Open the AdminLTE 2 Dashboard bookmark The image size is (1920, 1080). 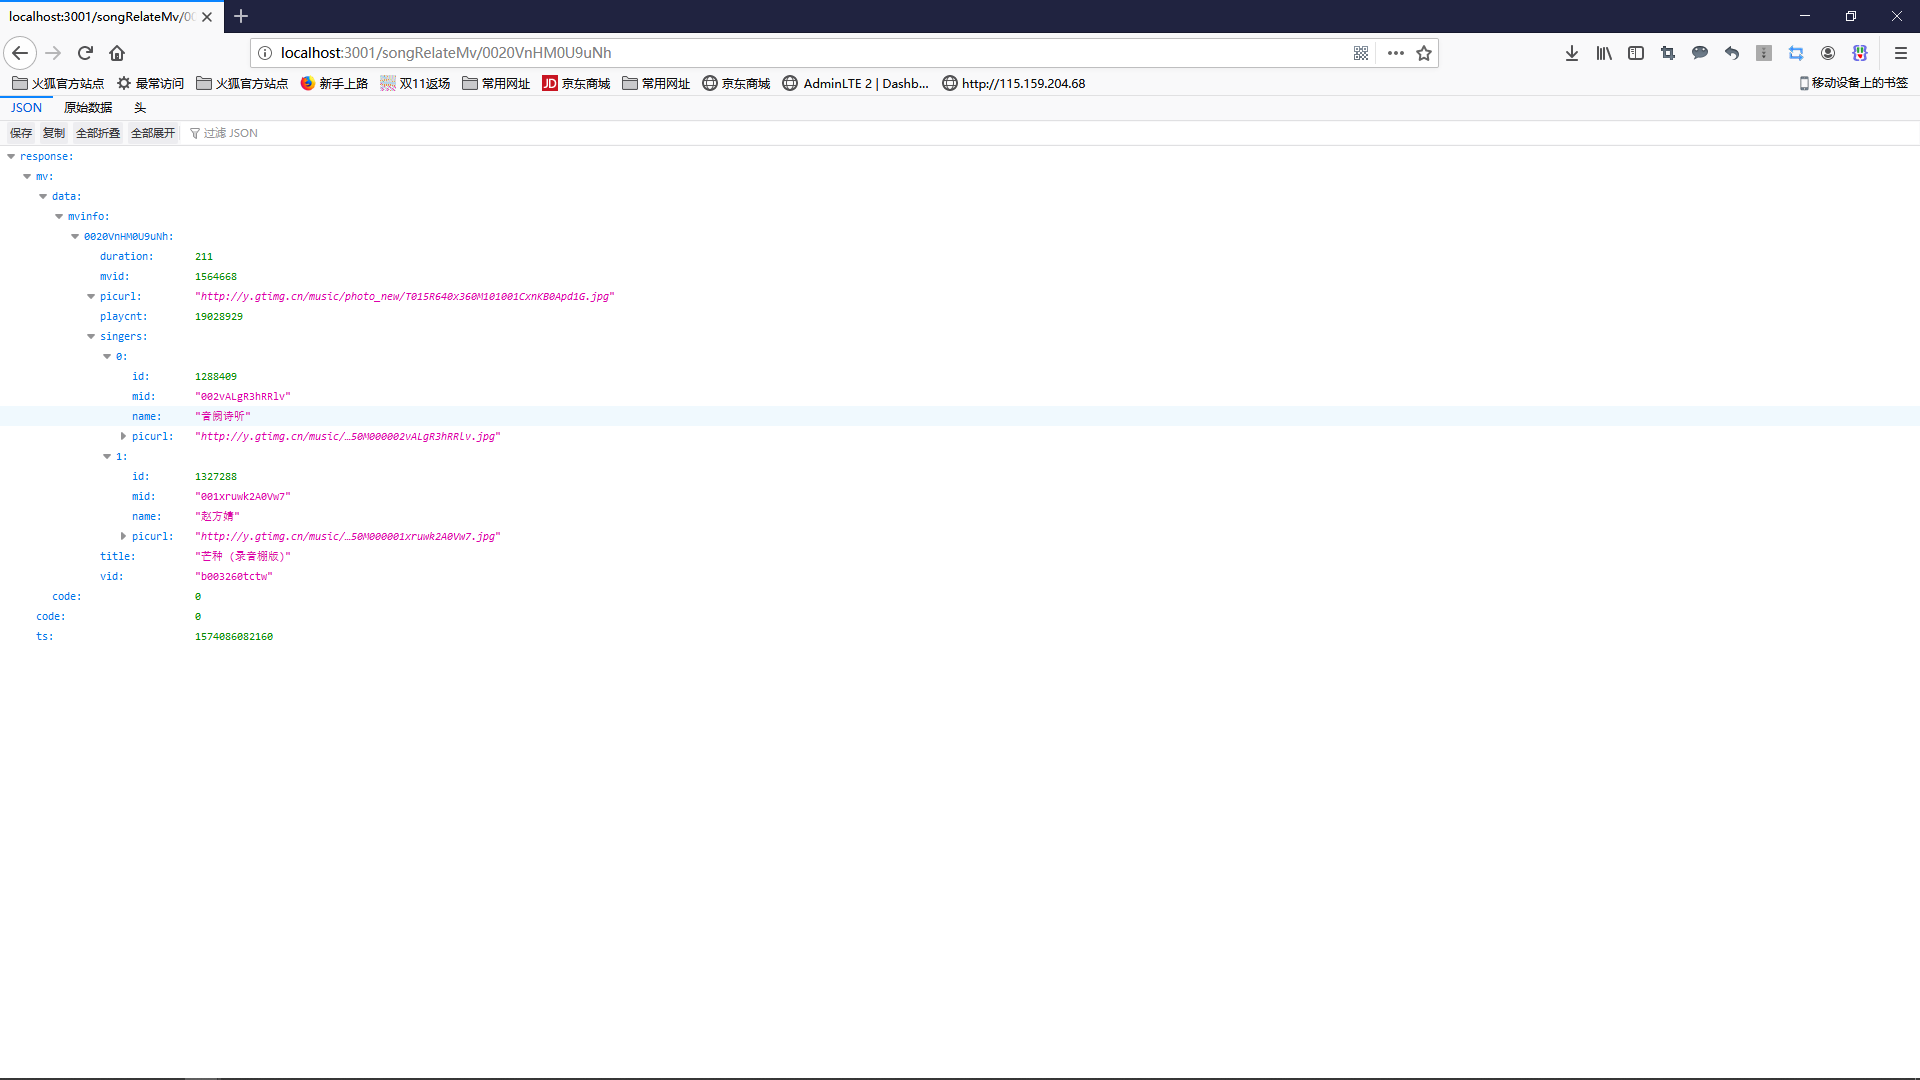click(x=856, y=84)
